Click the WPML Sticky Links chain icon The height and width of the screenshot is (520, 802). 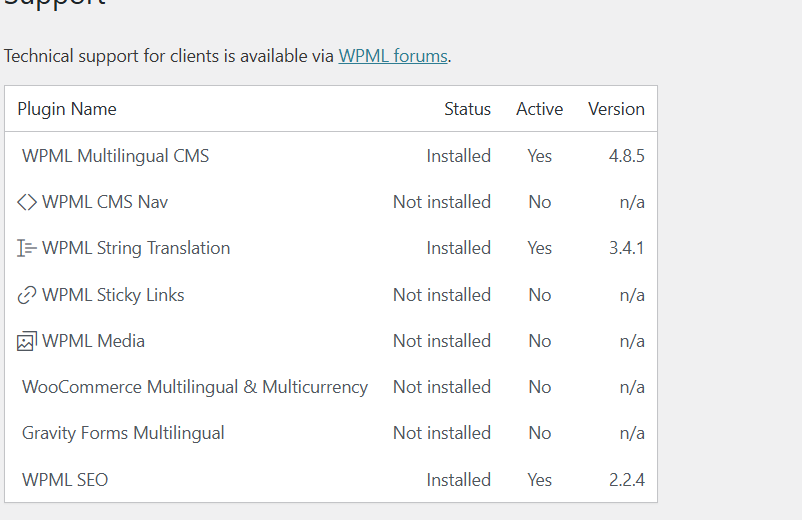click(x=27, y=295)
